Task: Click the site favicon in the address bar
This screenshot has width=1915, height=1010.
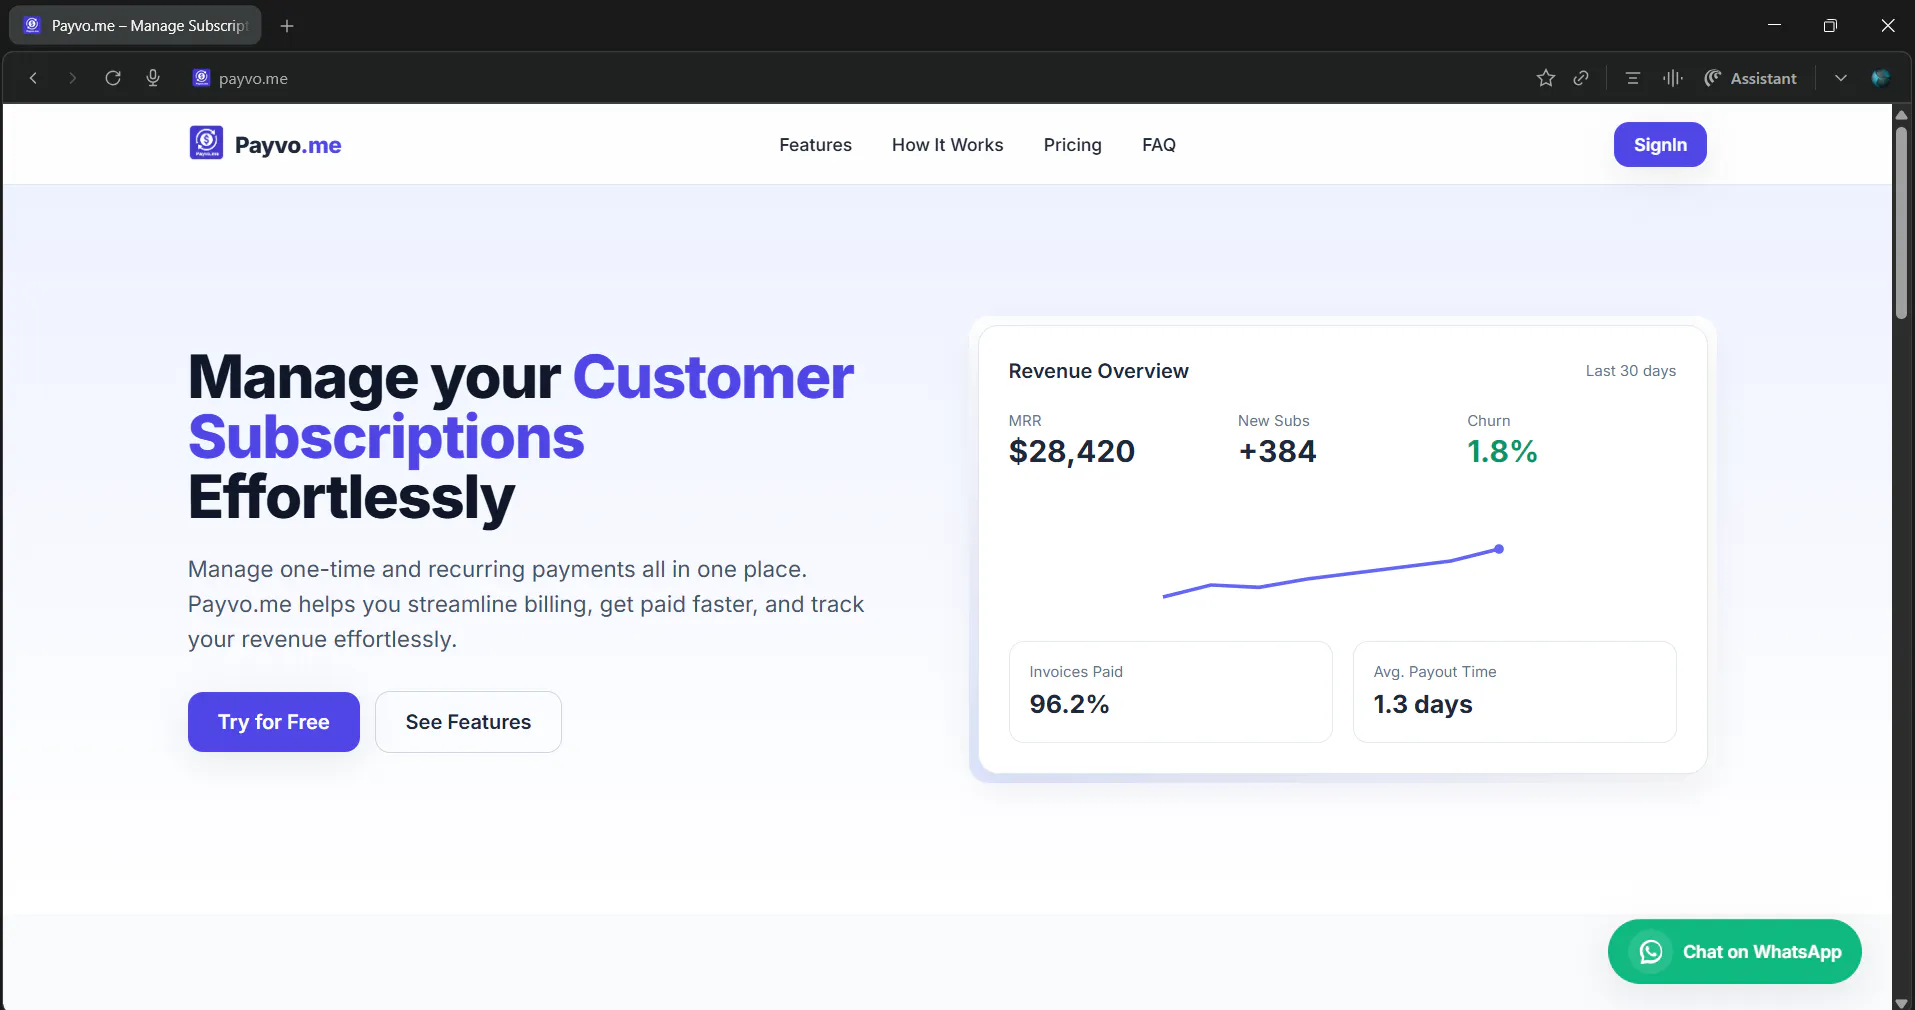Action: (201, 78)
